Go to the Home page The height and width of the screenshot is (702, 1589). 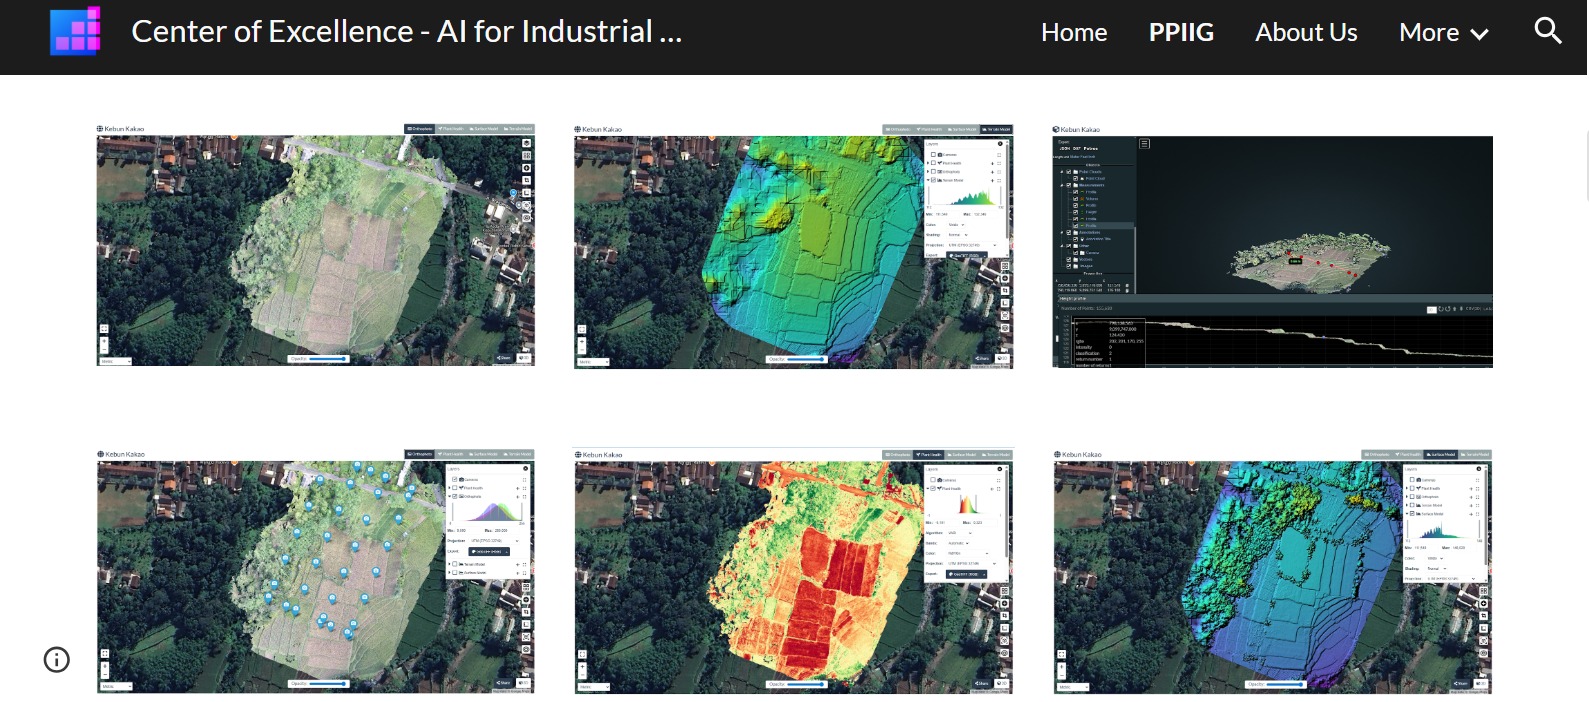coord(1073,33)
